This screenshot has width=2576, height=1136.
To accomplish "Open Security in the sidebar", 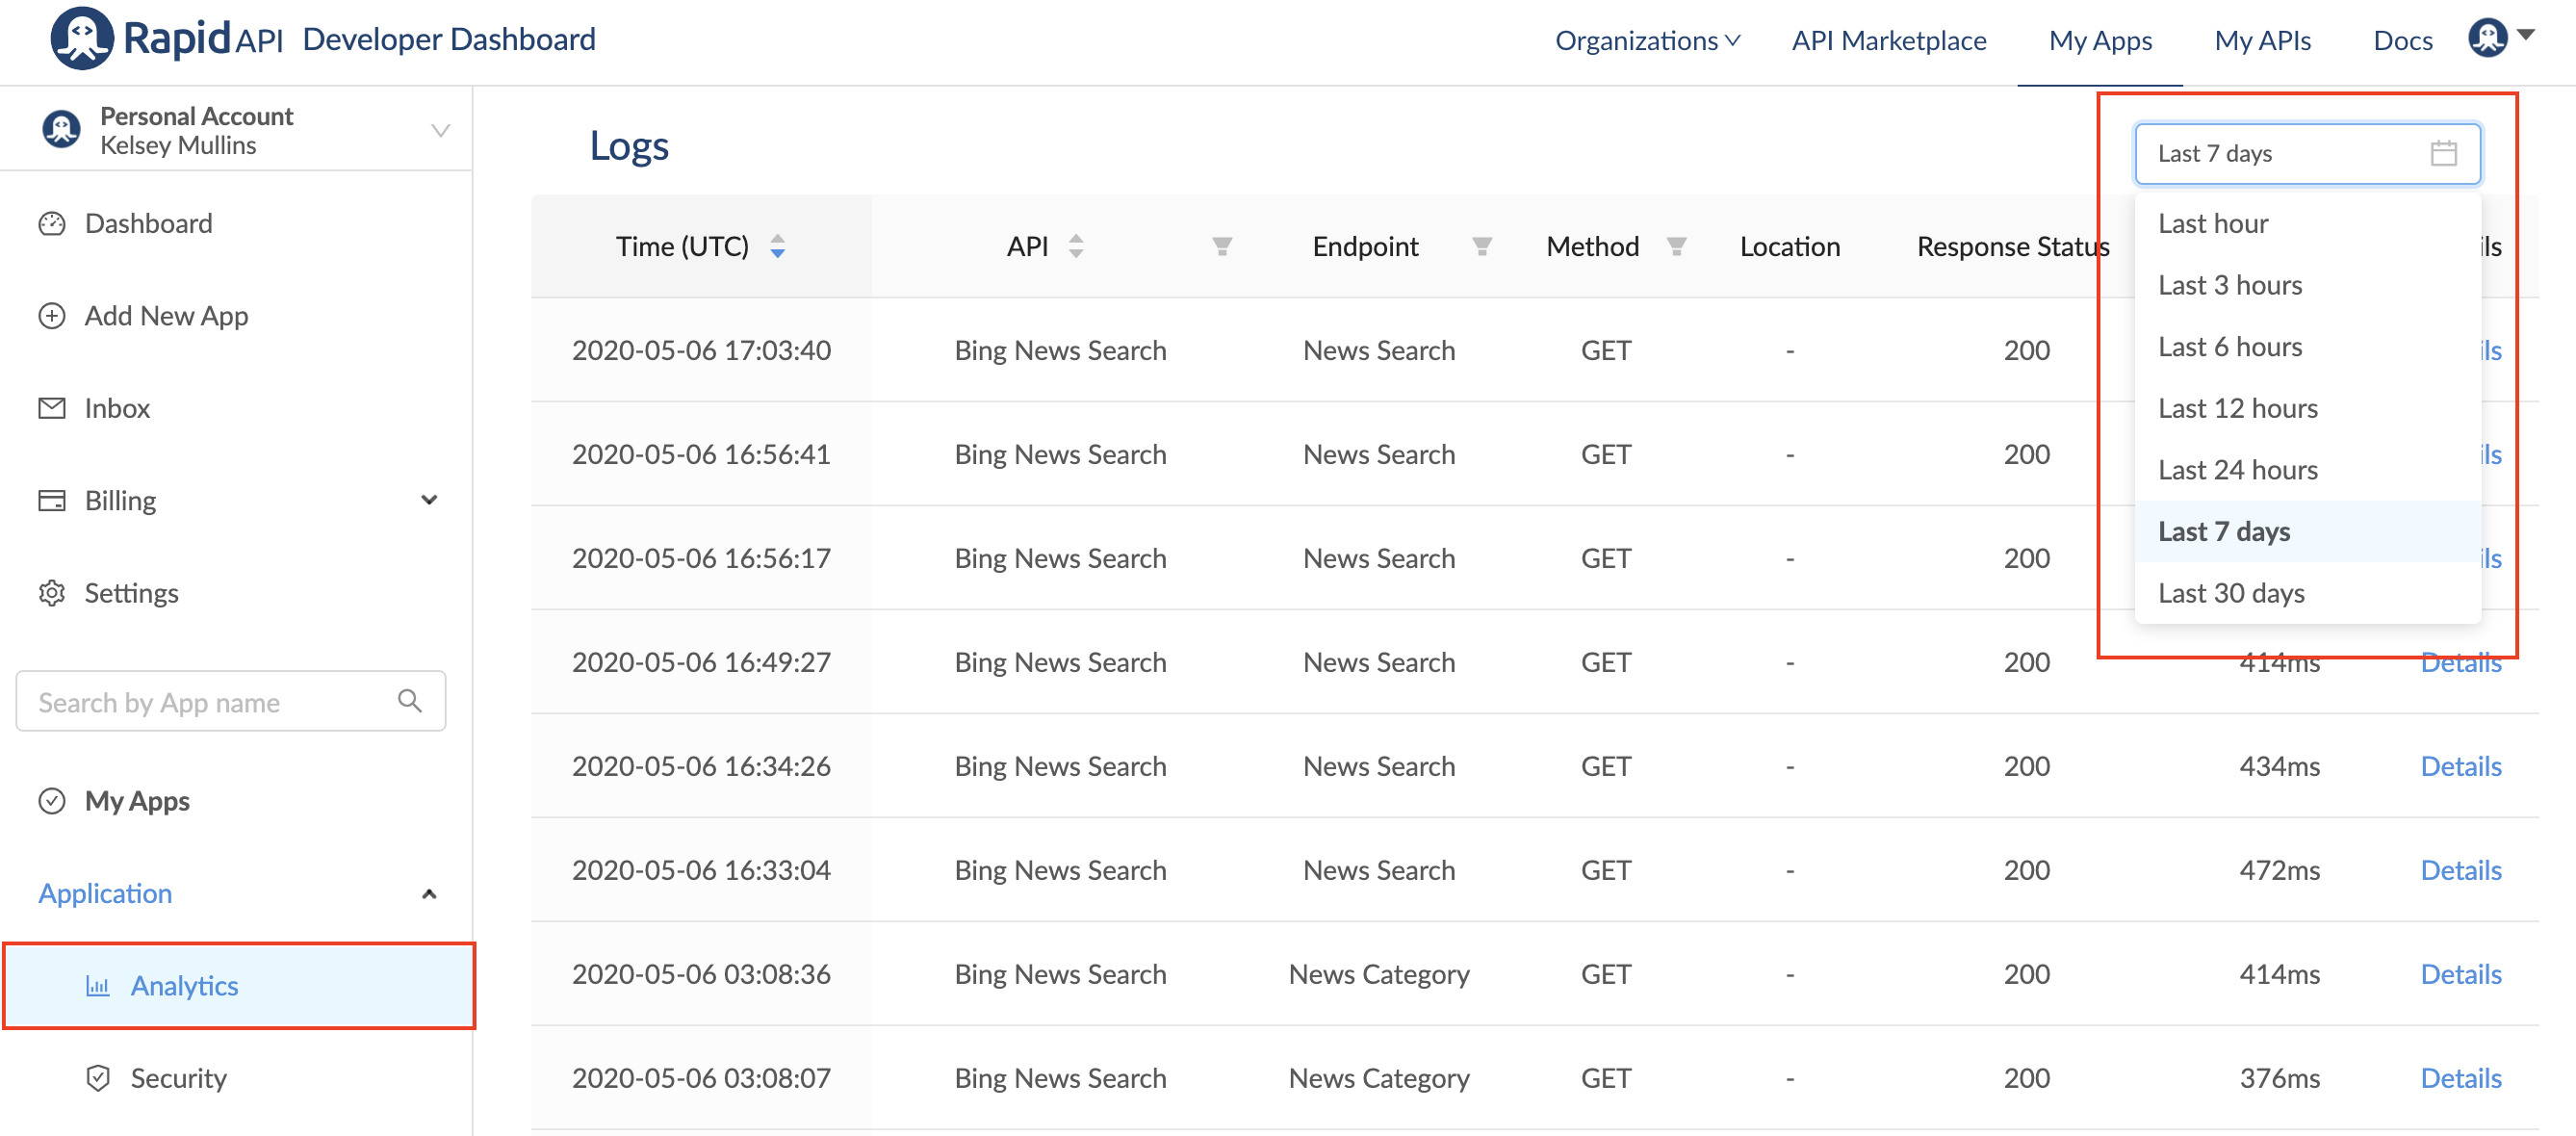I will [178, 1078].
